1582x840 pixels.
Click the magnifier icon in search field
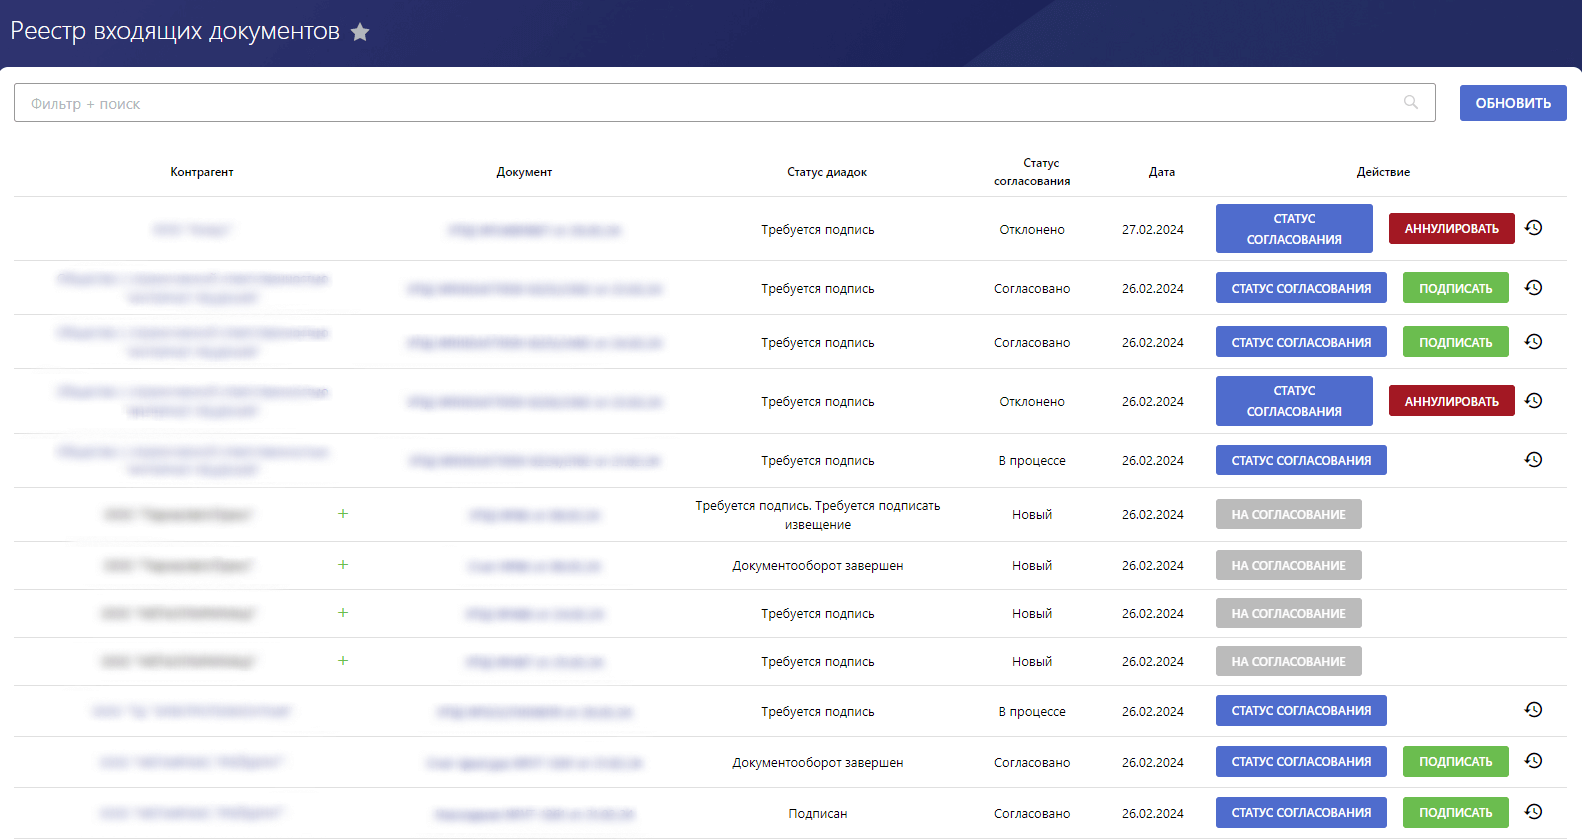[x=1411, y=102]
